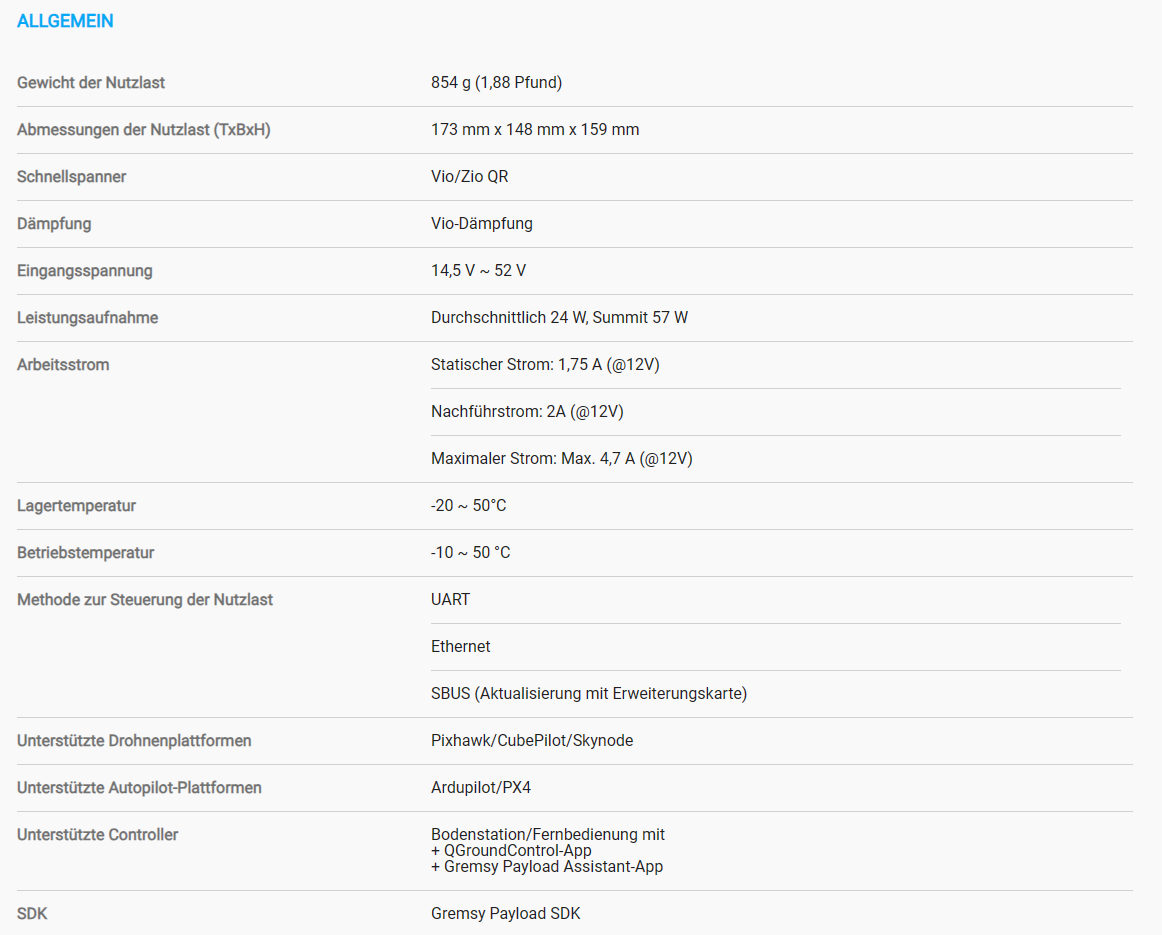Click the Lagertemperatur label
1162x935 pixels.
[76, 506]
